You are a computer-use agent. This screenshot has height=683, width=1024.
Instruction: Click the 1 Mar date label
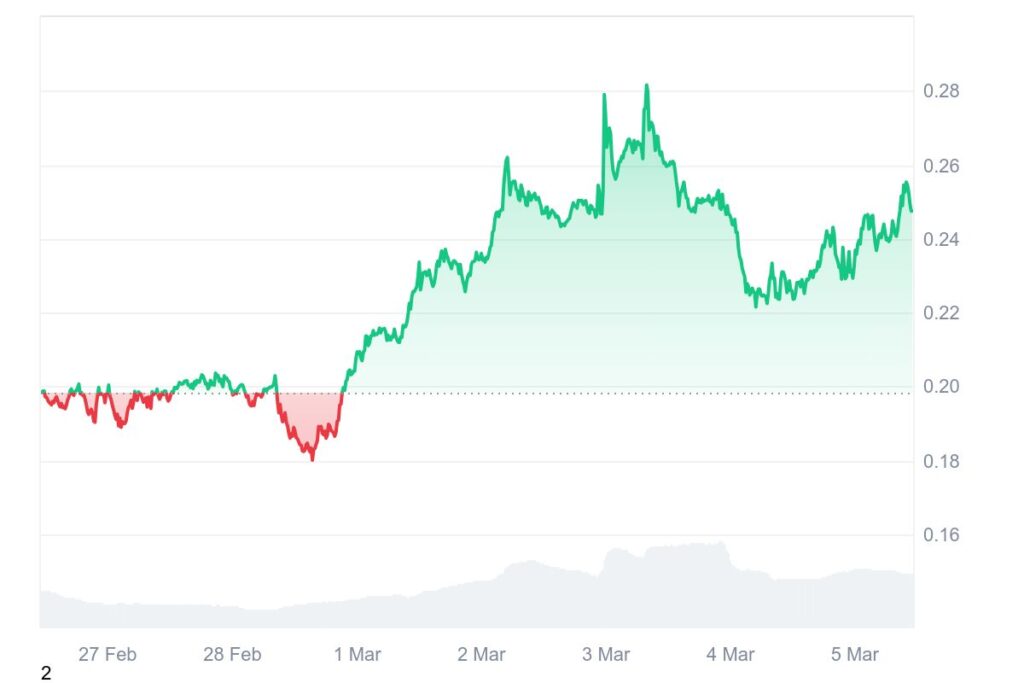(357, 655)
